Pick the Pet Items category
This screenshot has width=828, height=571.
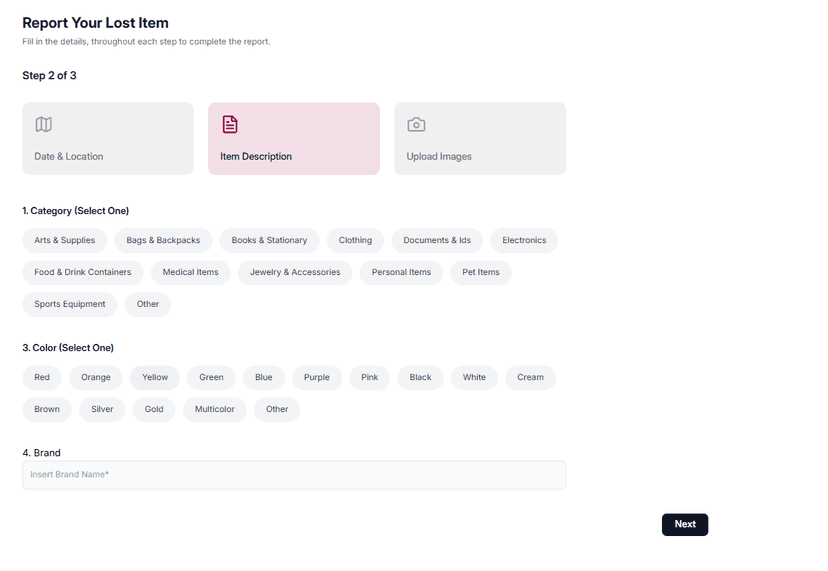(481, 273)
